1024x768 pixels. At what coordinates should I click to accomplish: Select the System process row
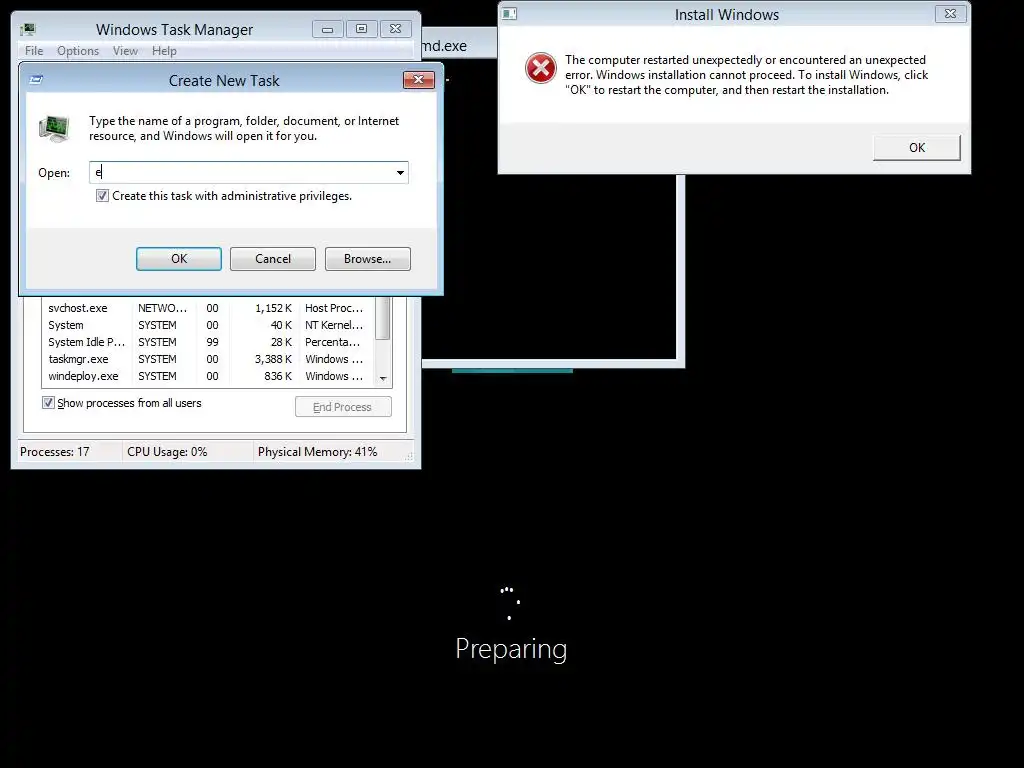(x=208, y=325)
